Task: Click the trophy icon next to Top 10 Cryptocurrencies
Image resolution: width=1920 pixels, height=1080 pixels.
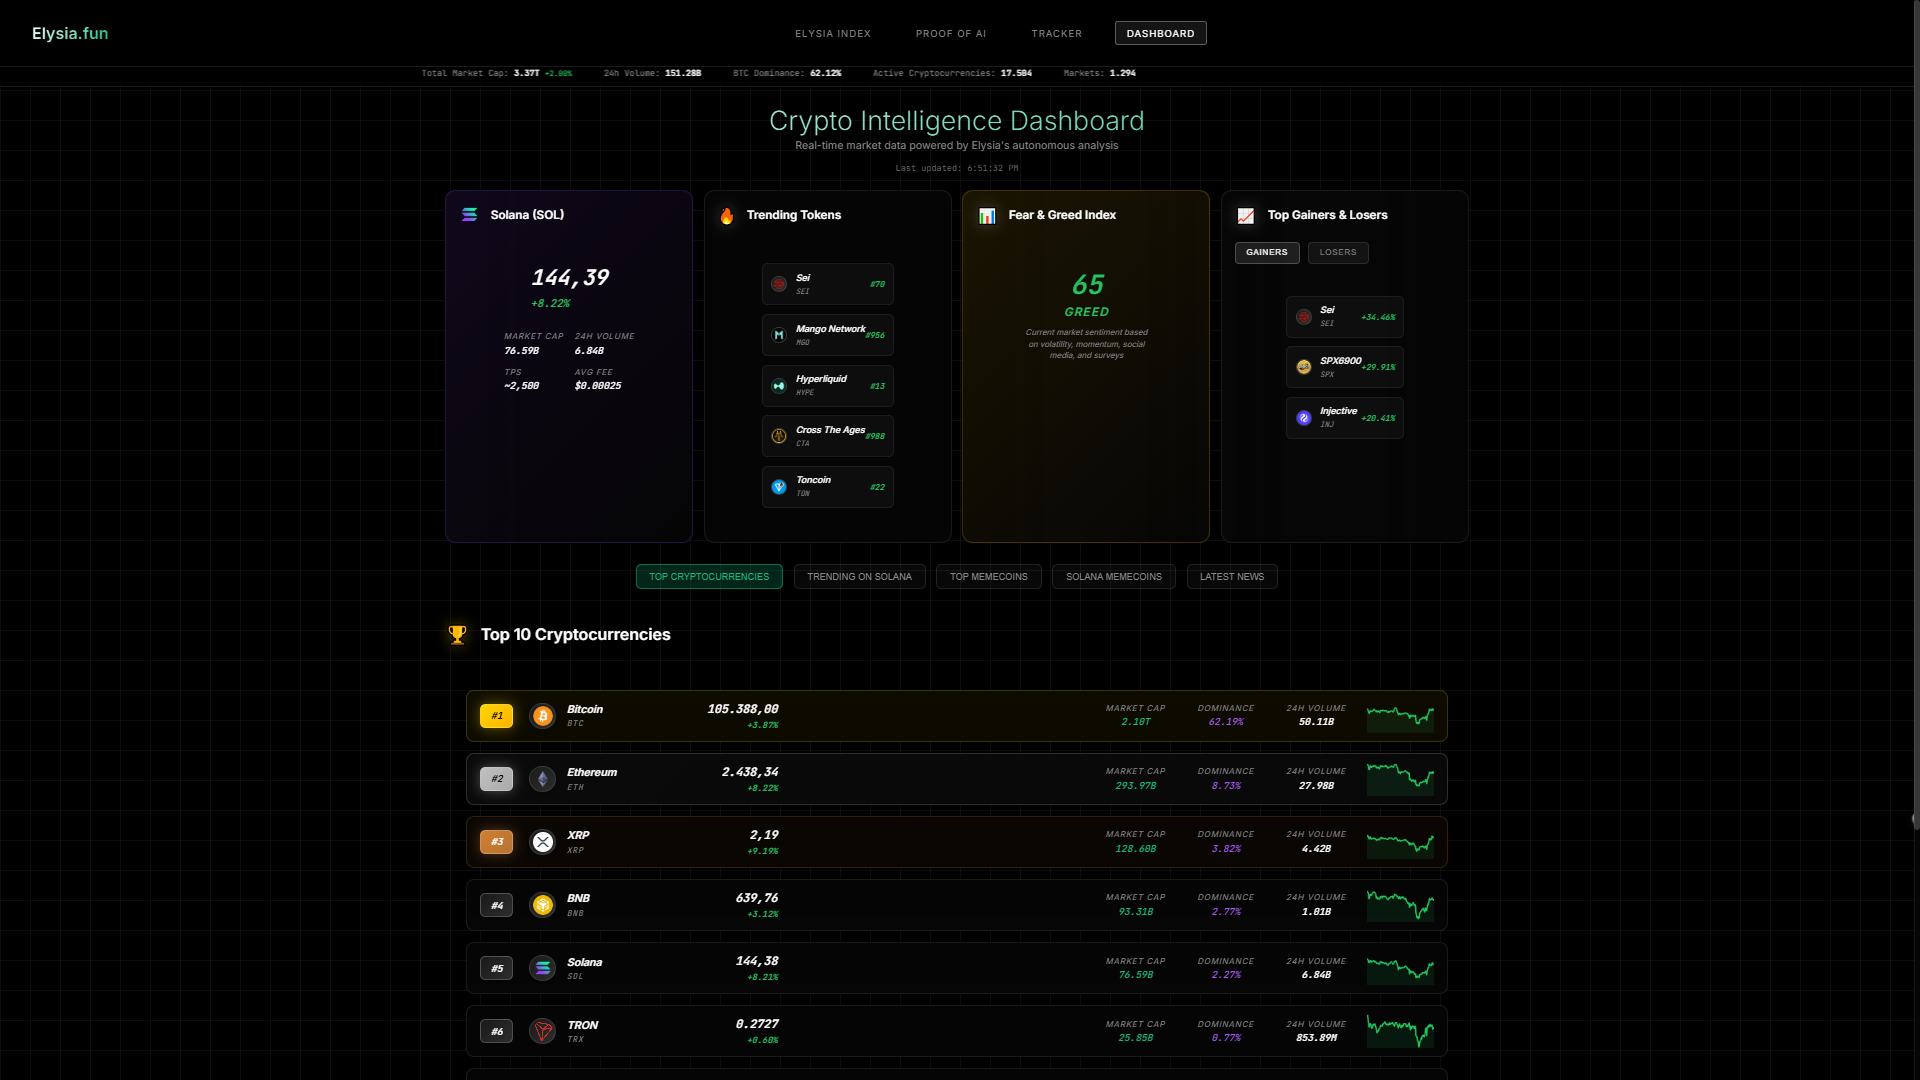Action: (x=458, y=634)
